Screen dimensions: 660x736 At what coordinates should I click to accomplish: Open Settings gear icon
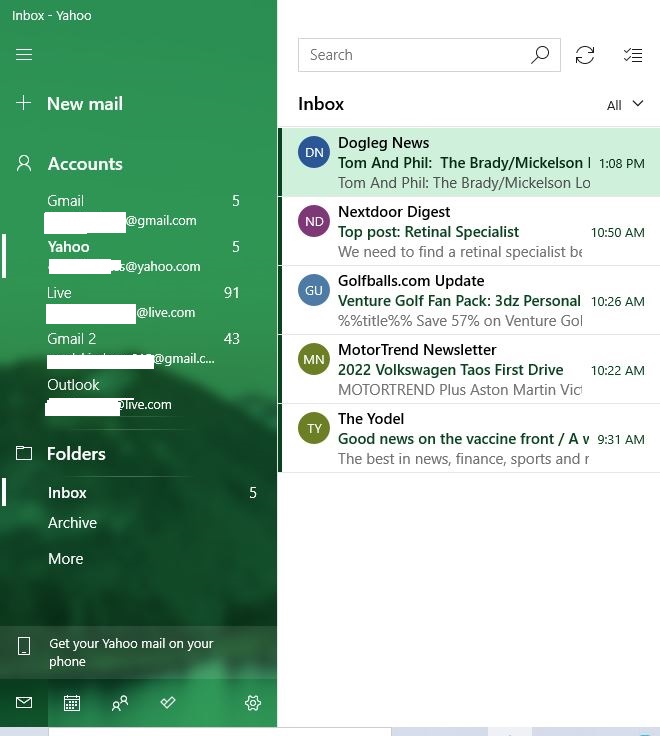[x=253, y=703]
